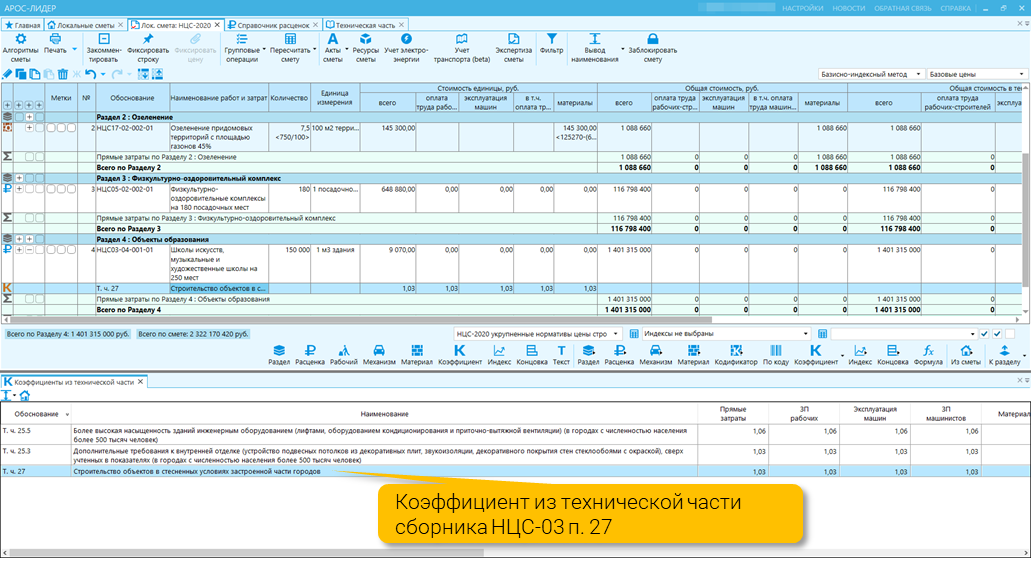The height and width of the screenshot is (564, 1031).
Task: Open НАСТРОЙКИ in title bar
Action: 802,9
